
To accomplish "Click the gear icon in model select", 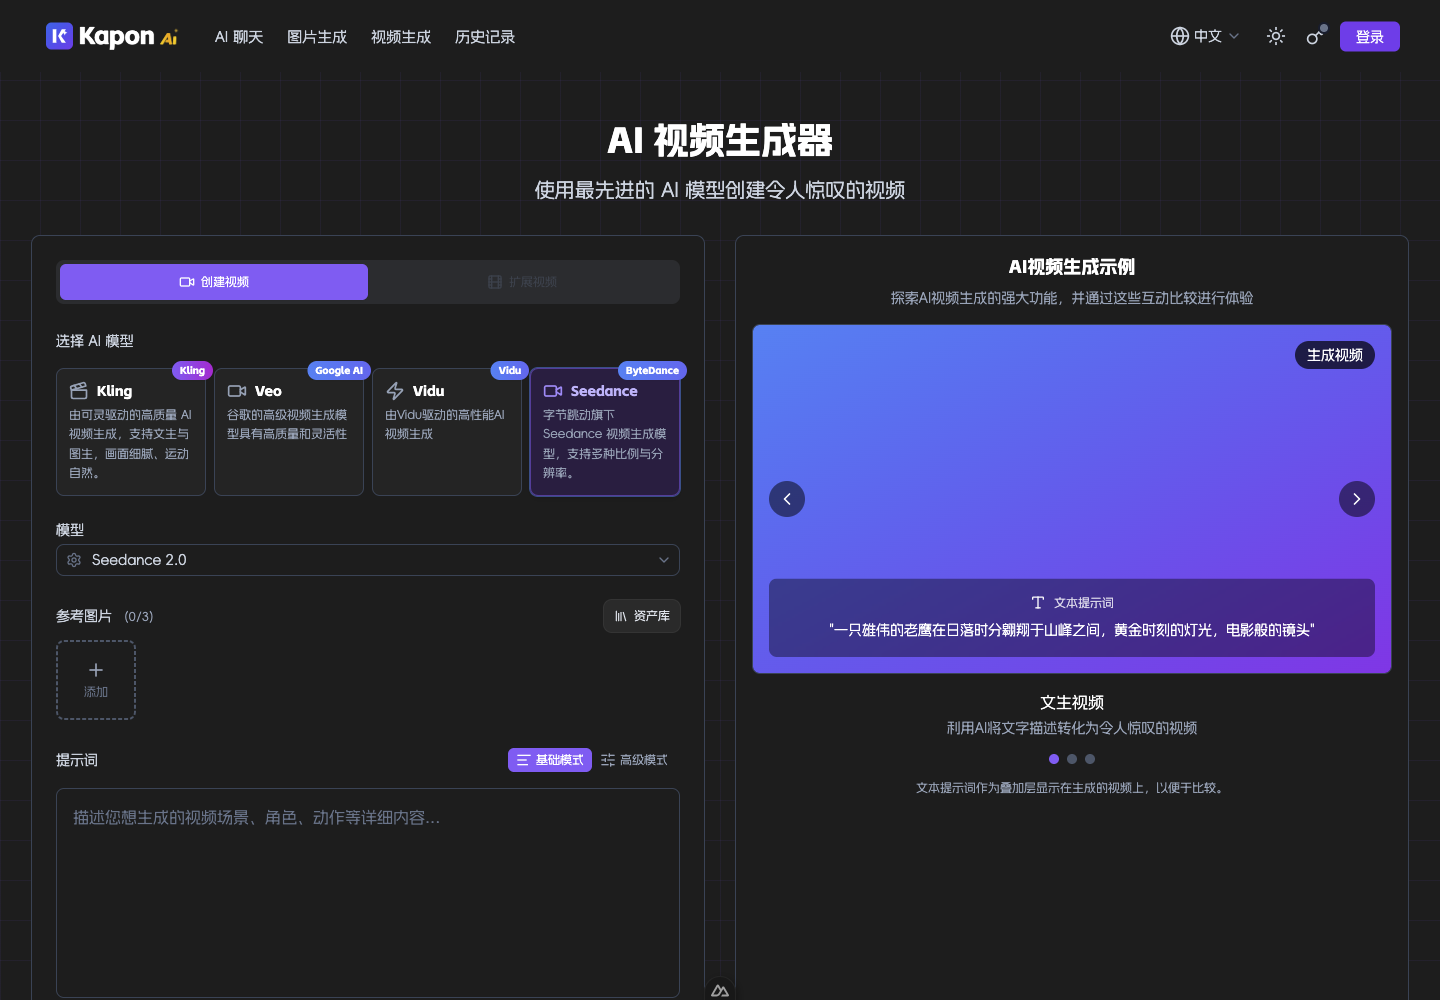I will point(74,560).
